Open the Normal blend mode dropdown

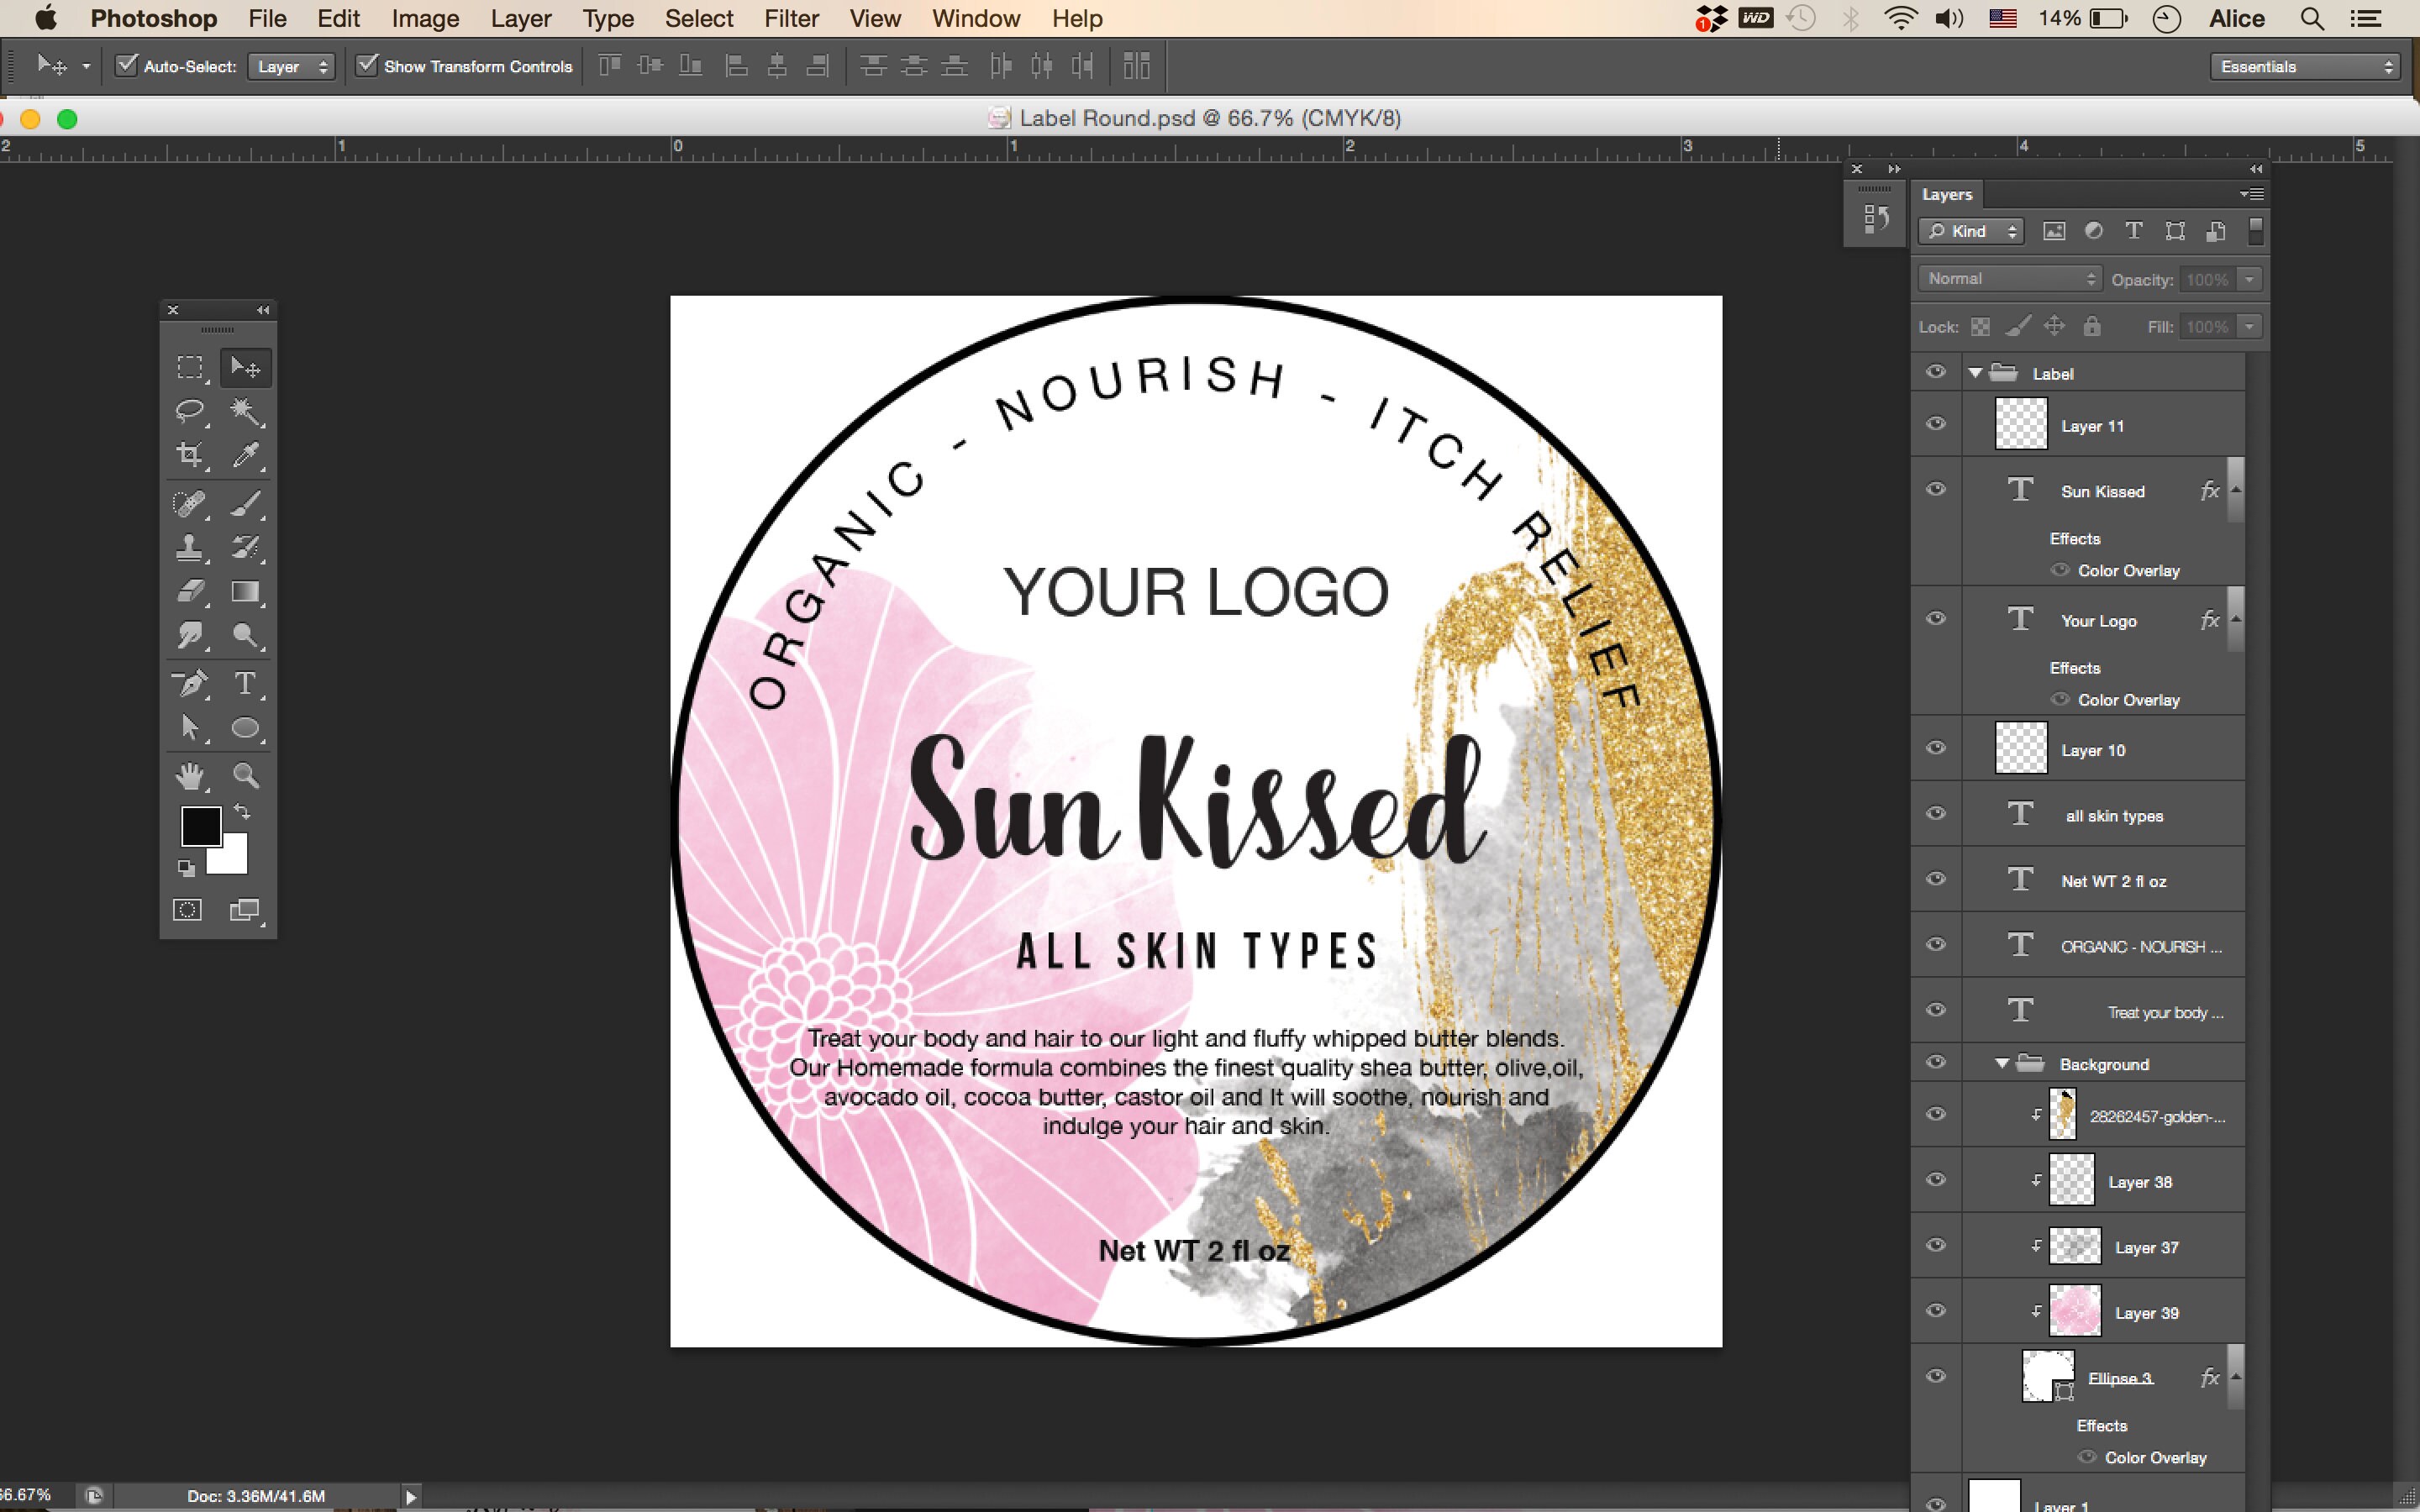click(2010, 279)
